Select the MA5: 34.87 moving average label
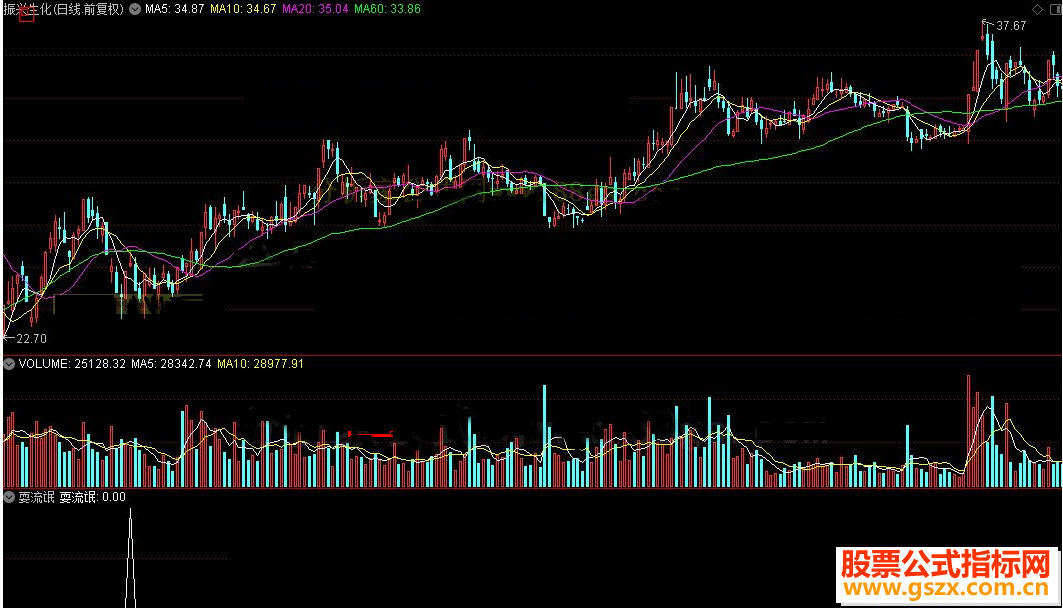Image resolution: width=1063 pixels, height=608 pixels. [x=174, y=9]
